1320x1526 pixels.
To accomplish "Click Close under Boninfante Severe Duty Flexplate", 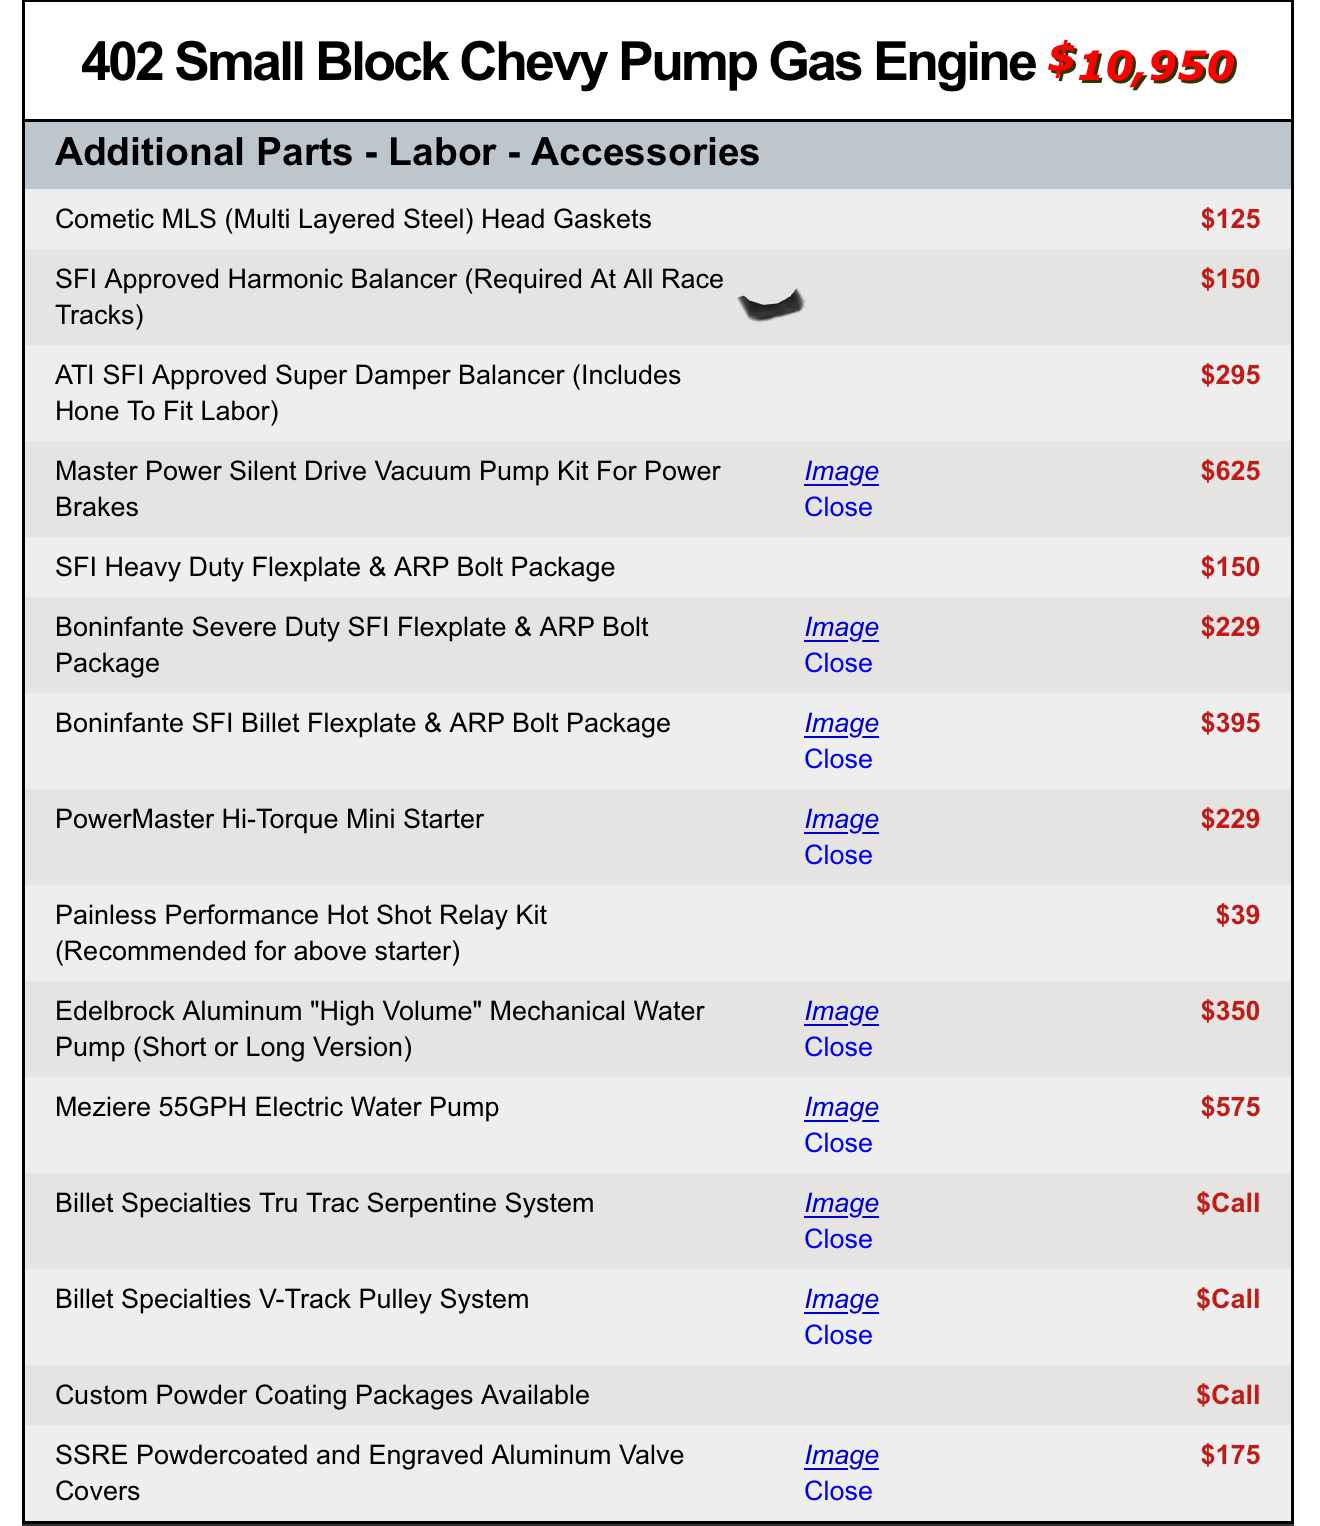I will [838, 663].
